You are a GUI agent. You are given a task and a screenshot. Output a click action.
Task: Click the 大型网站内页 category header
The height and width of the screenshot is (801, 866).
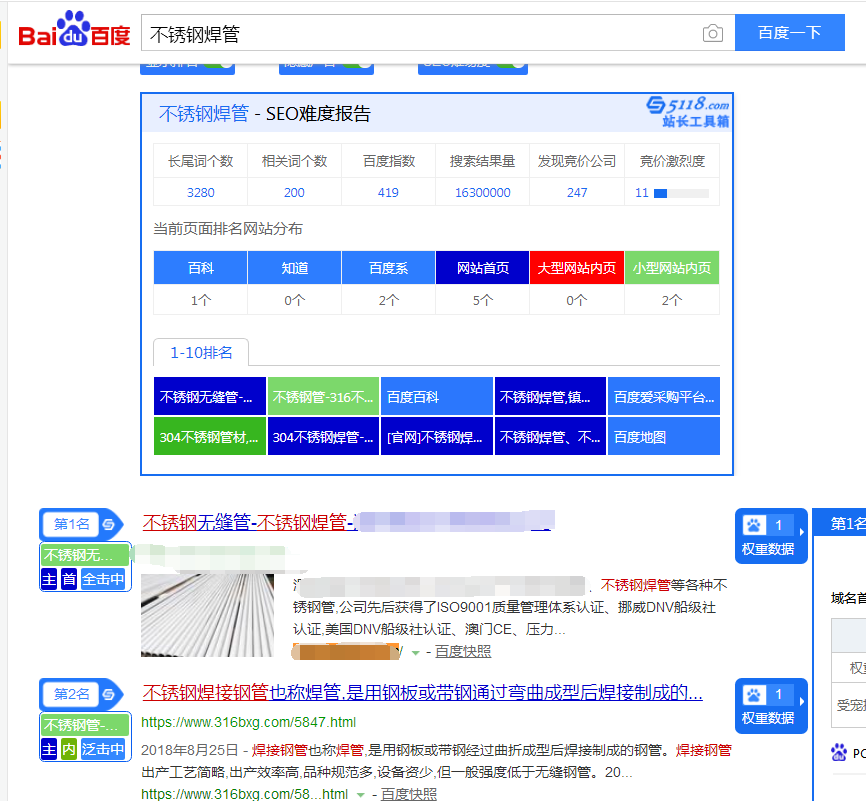coord(577,268)
